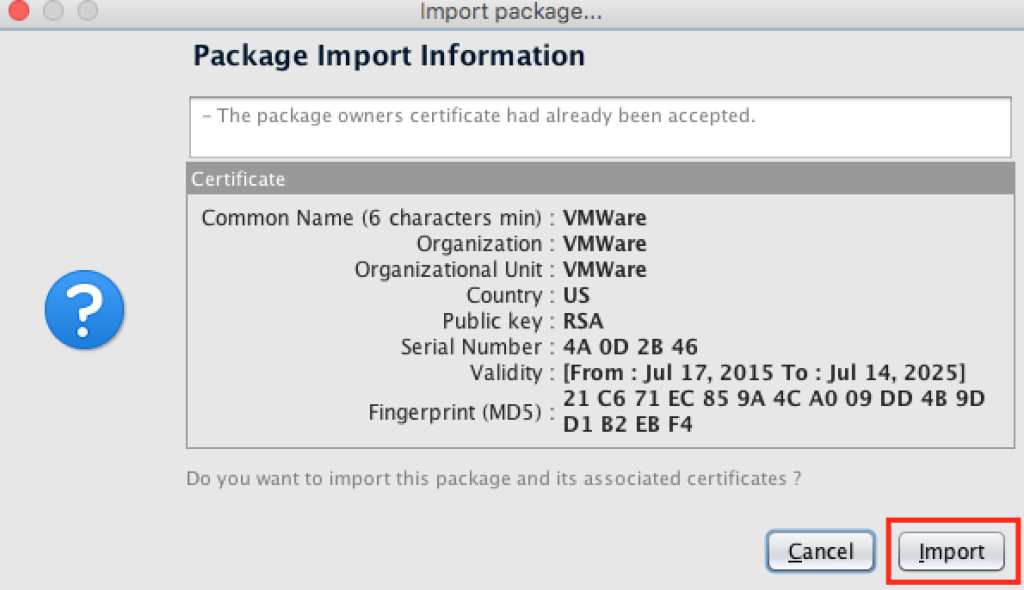Viewport: 1024px width, 590px height.
Task: Click the red close button
Action: (18, 12)
